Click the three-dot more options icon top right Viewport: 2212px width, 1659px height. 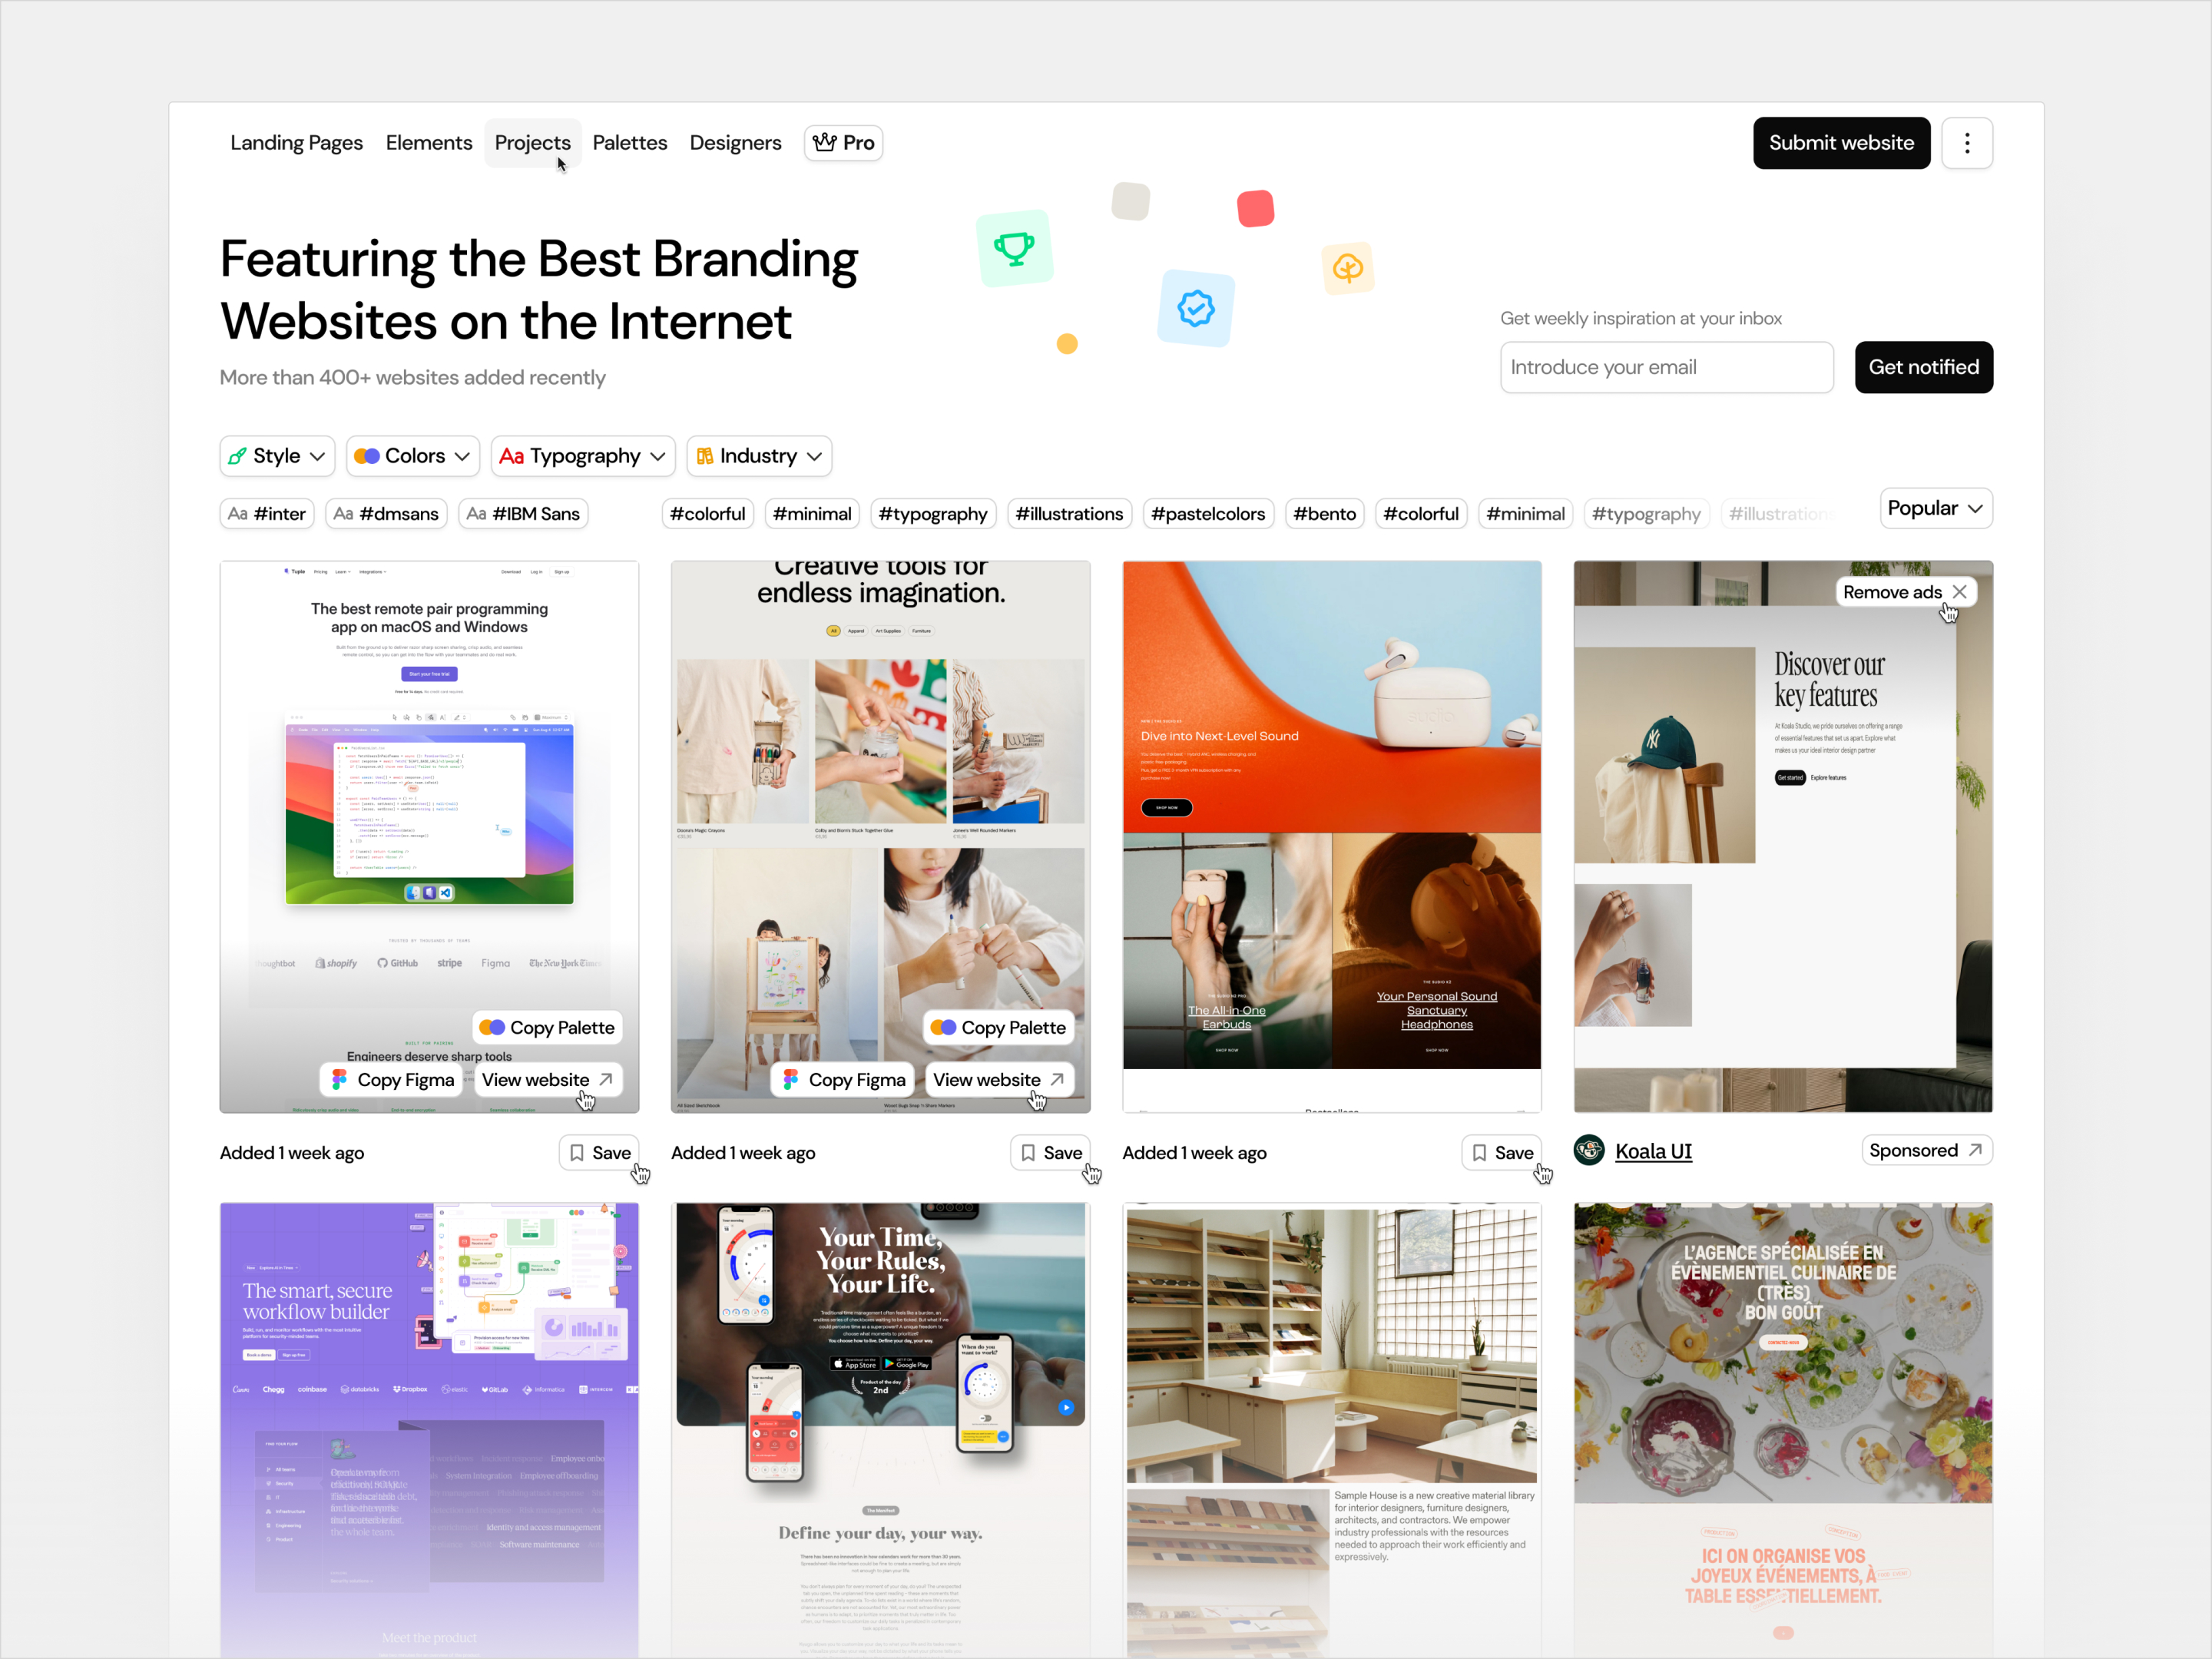[x=1969, y=141]
